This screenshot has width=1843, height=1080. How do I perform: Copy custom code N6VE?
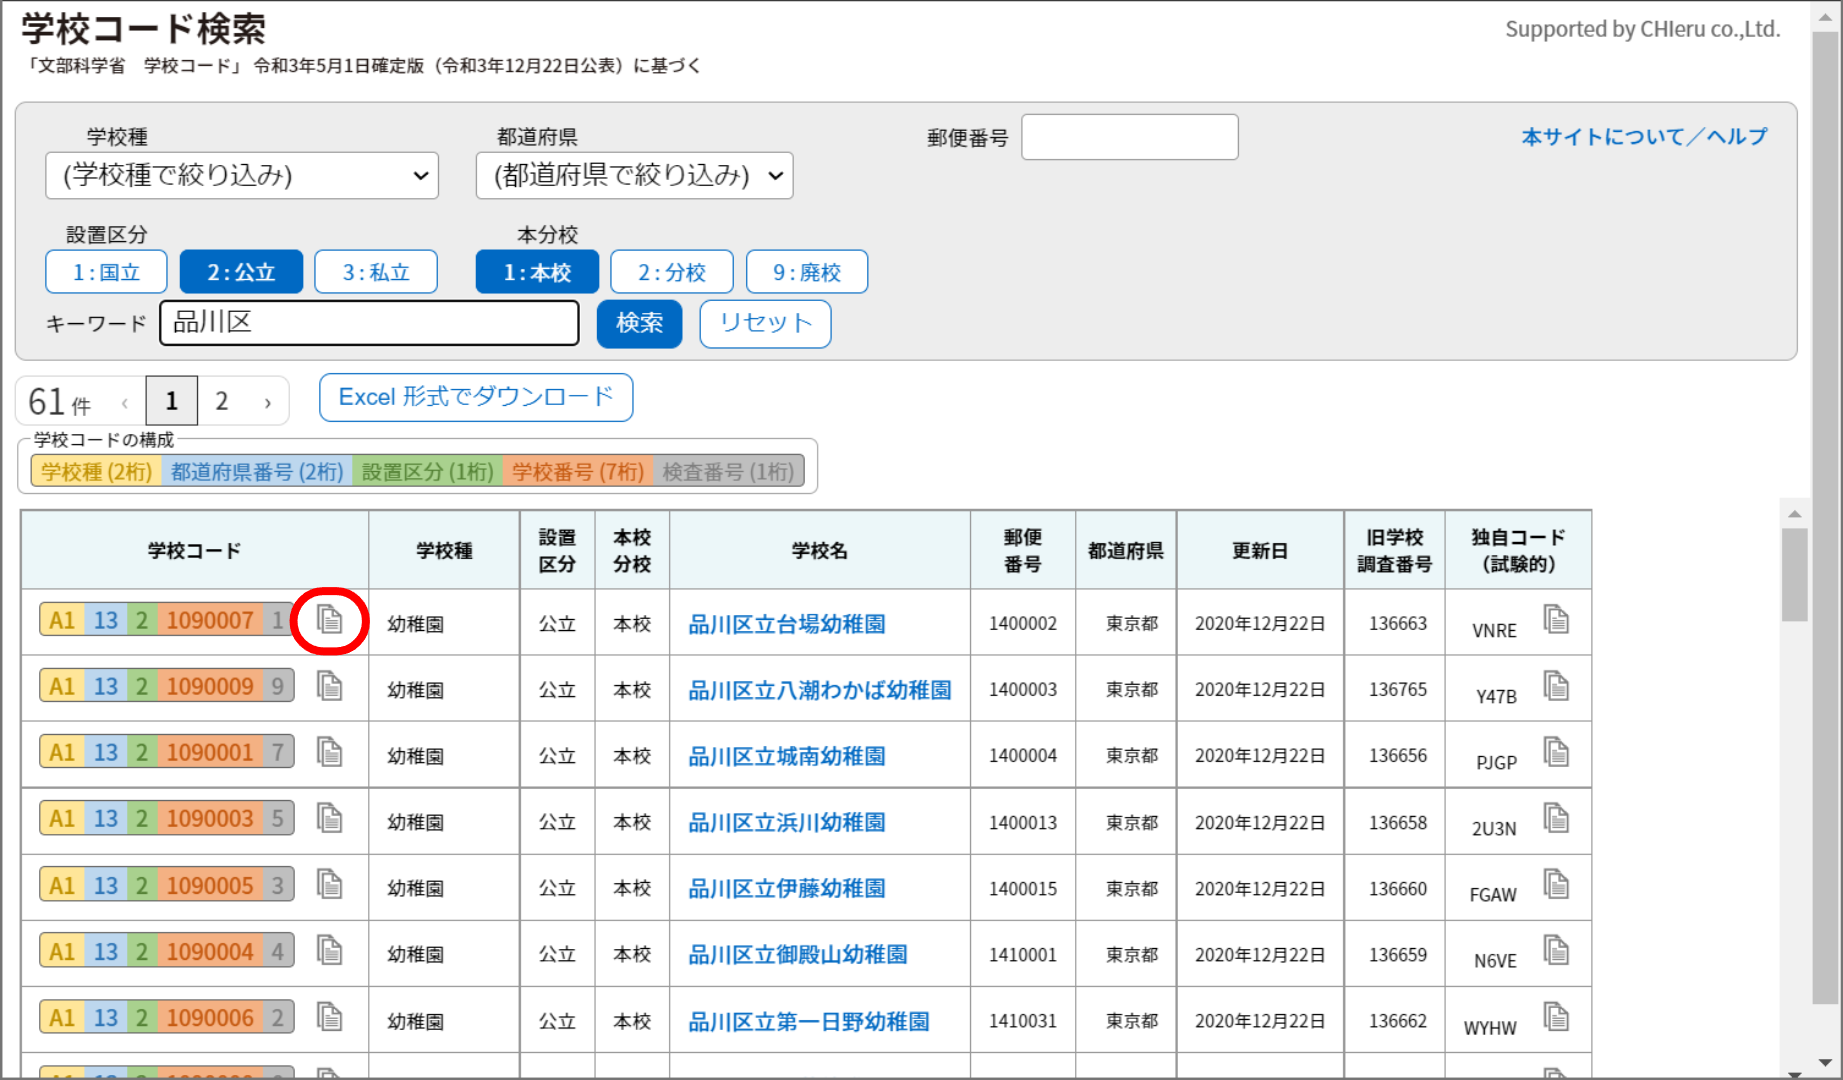pyautogui.click(x=1556, y=950)
